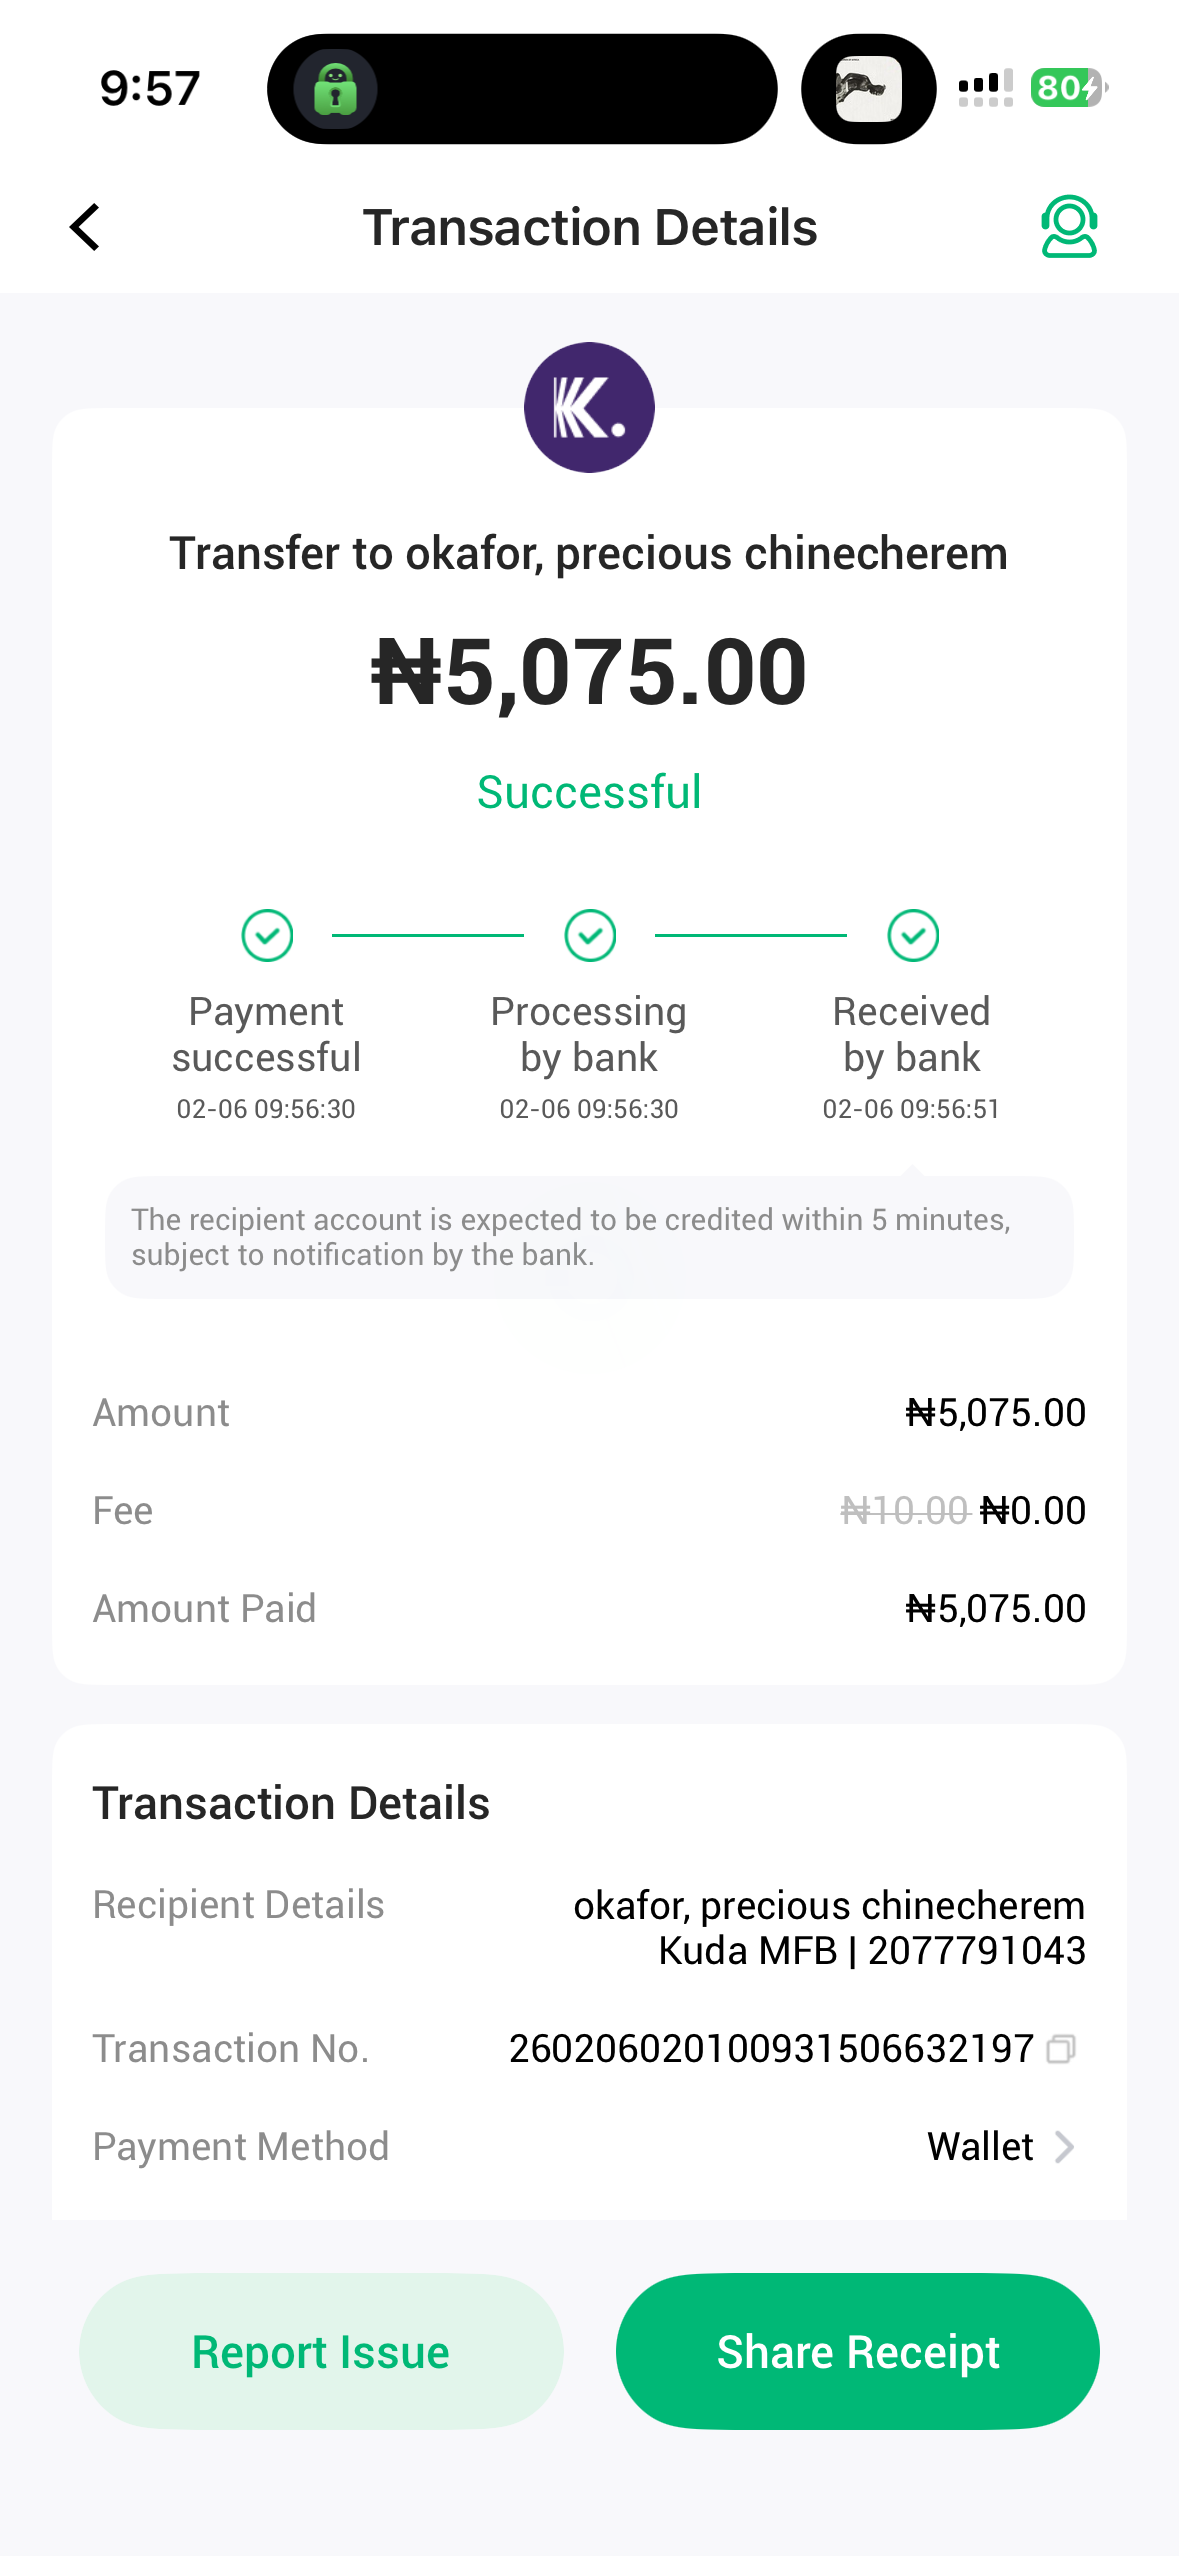Copy the transaction number

[x=1061, y=2049]
